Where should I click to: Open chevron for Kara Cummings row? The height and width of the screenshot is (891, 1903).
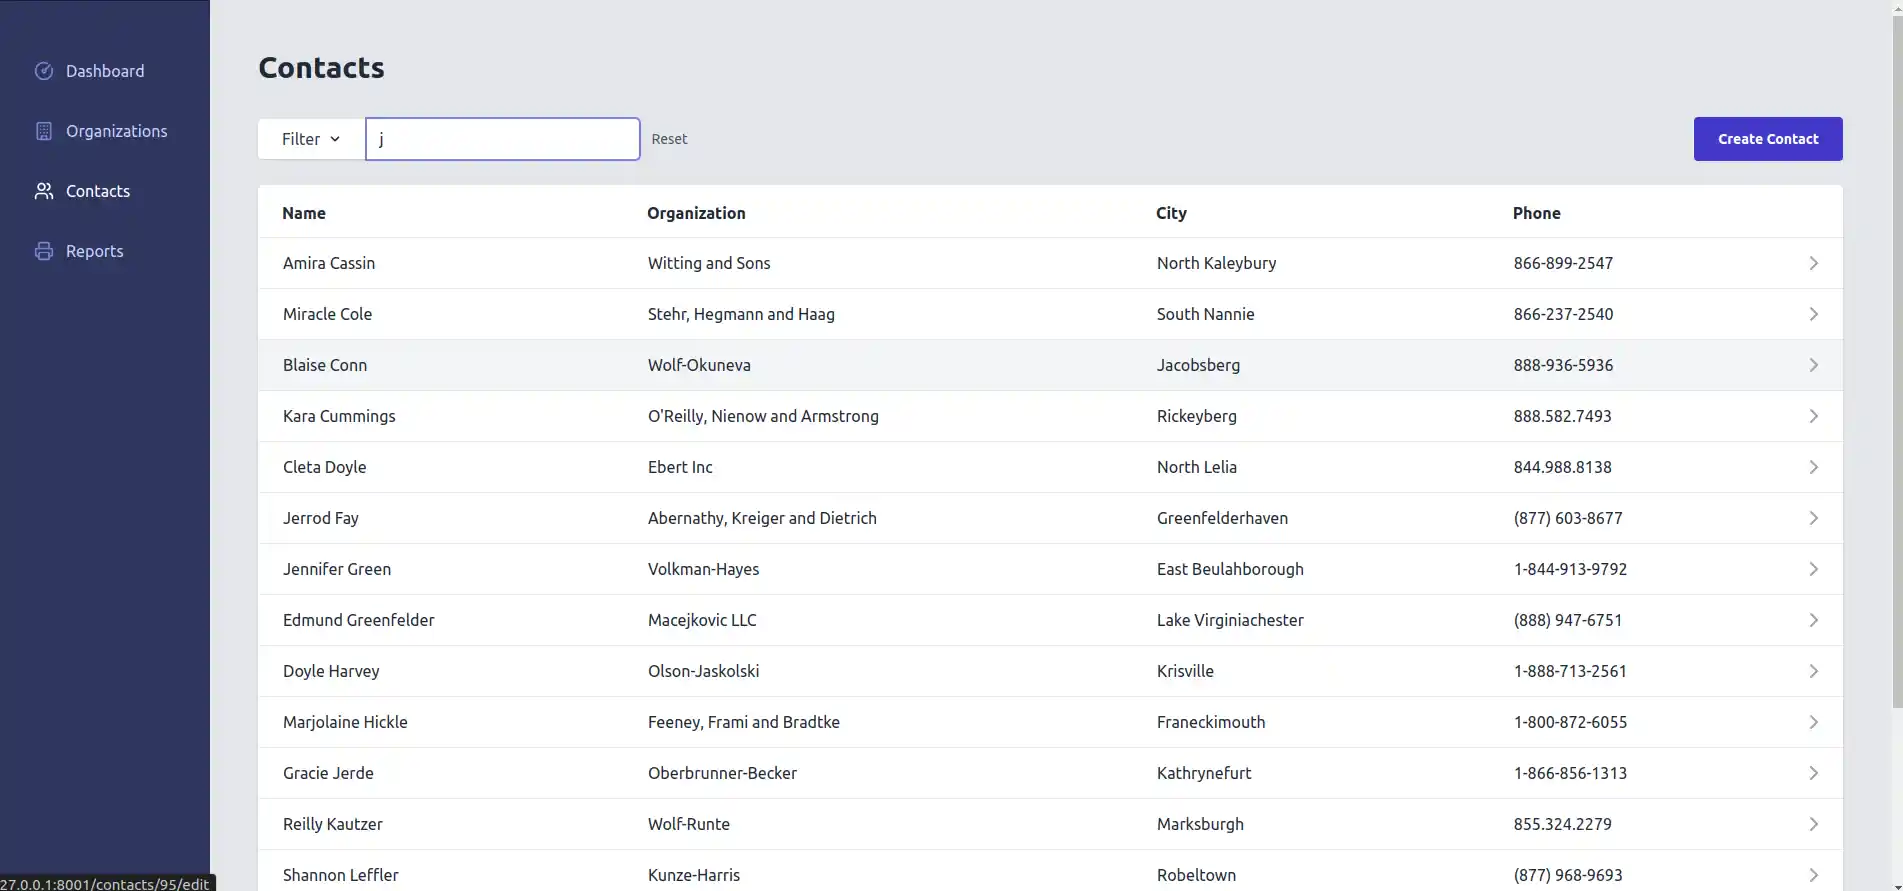pos(1813,416)
